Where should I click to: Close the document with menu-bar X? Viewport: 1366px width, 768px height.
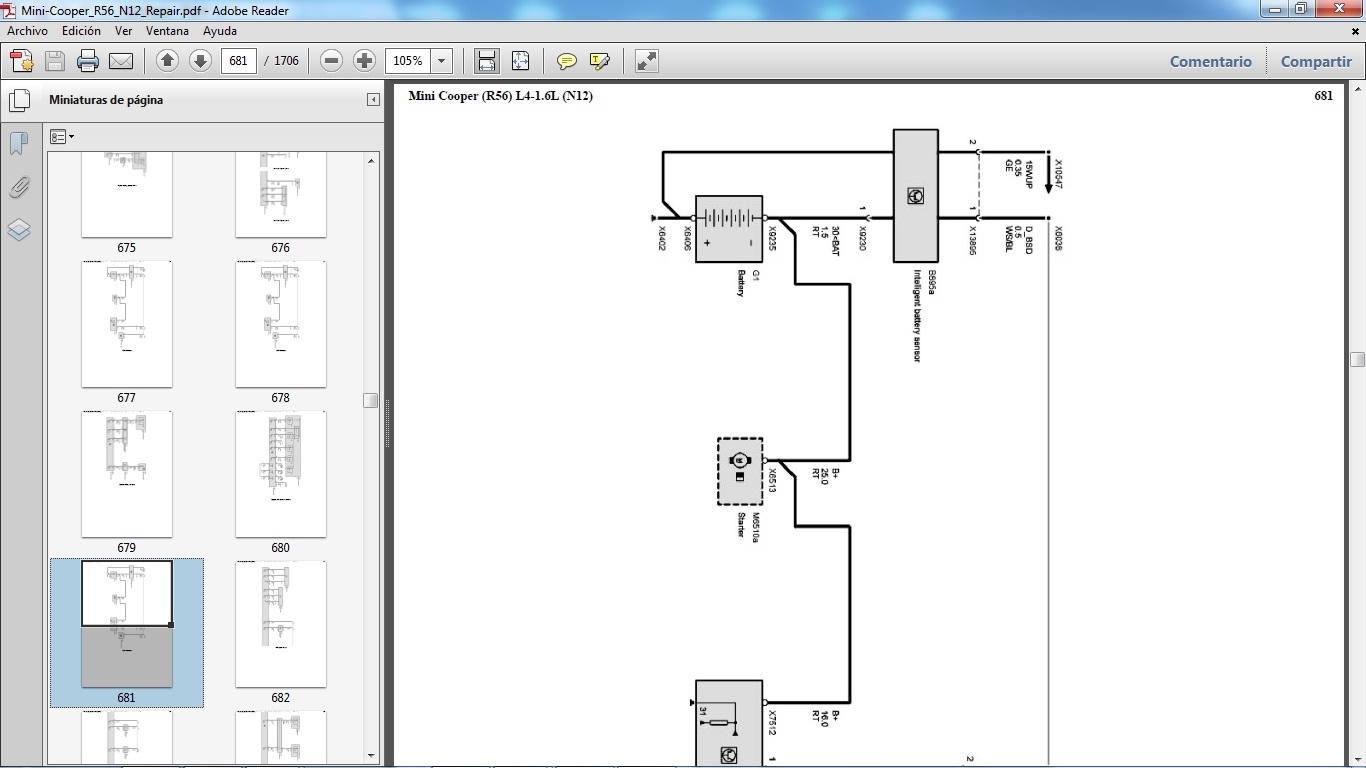click(x=1355, y=32)
